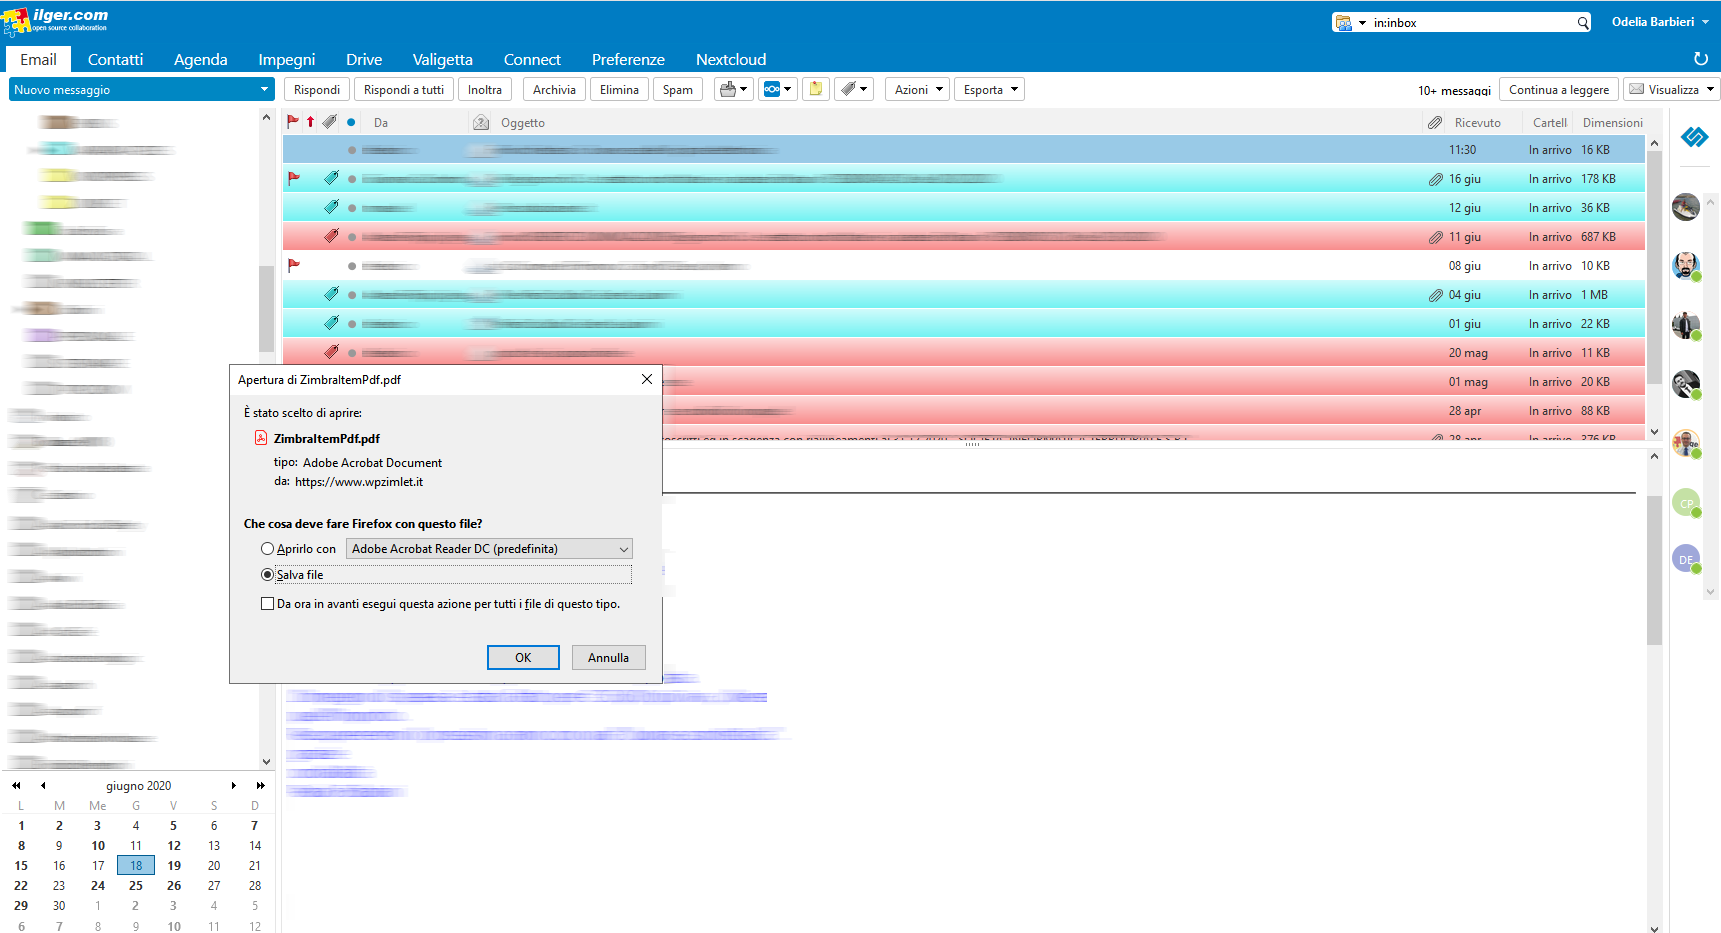1721x933 pixels.
Task: Click the Continua a leggere button
Action: click(x=1559, y=90)
